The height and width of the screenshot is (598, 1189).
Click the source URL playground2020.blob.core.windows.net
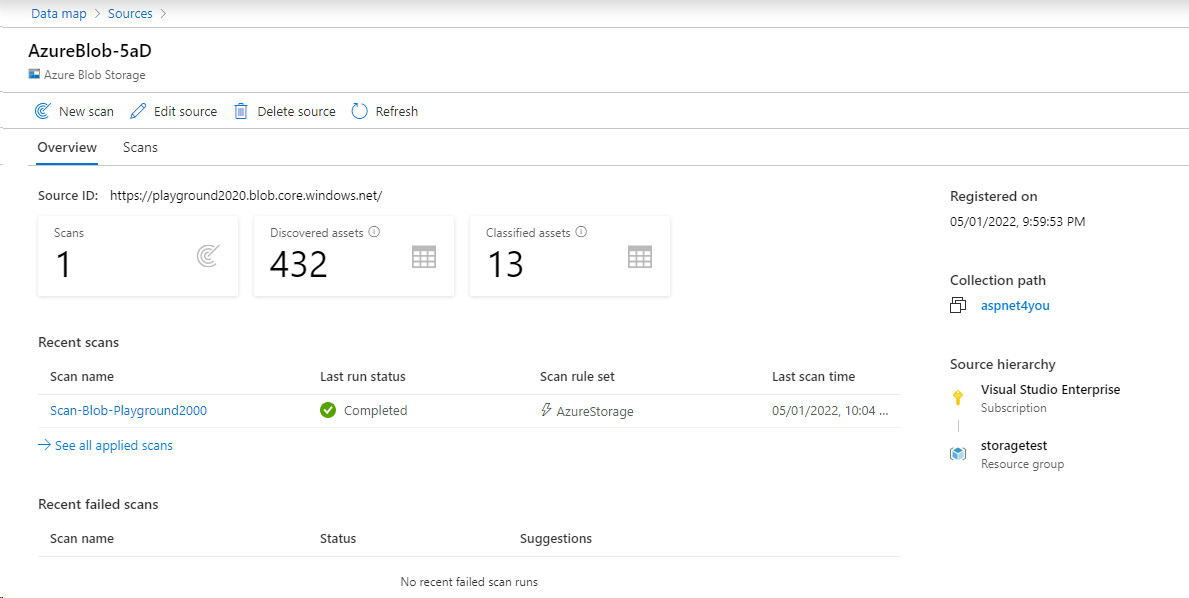point(246,196)
